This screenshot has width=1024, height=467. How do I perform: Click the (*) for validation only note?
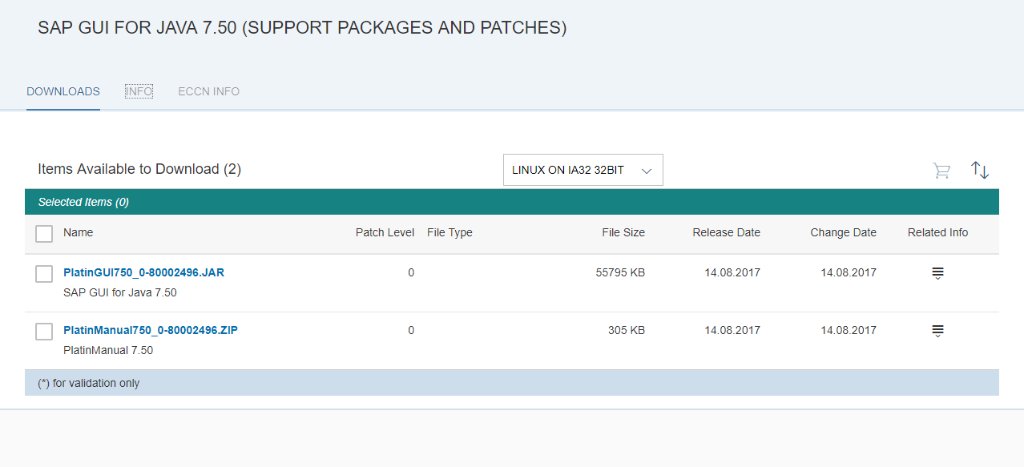pyautogui.click(x=89, y=383)
